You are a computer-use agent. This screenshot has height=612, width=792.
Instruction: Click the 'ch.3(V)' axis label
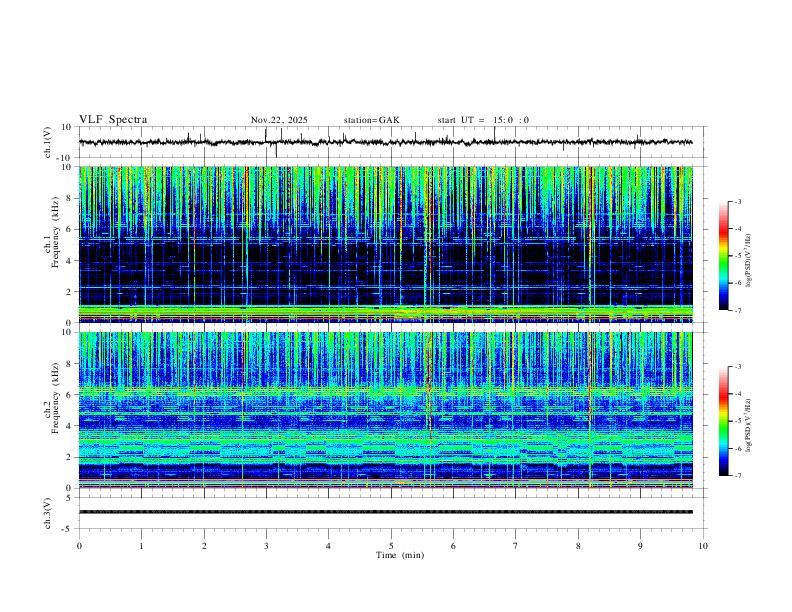48,513
